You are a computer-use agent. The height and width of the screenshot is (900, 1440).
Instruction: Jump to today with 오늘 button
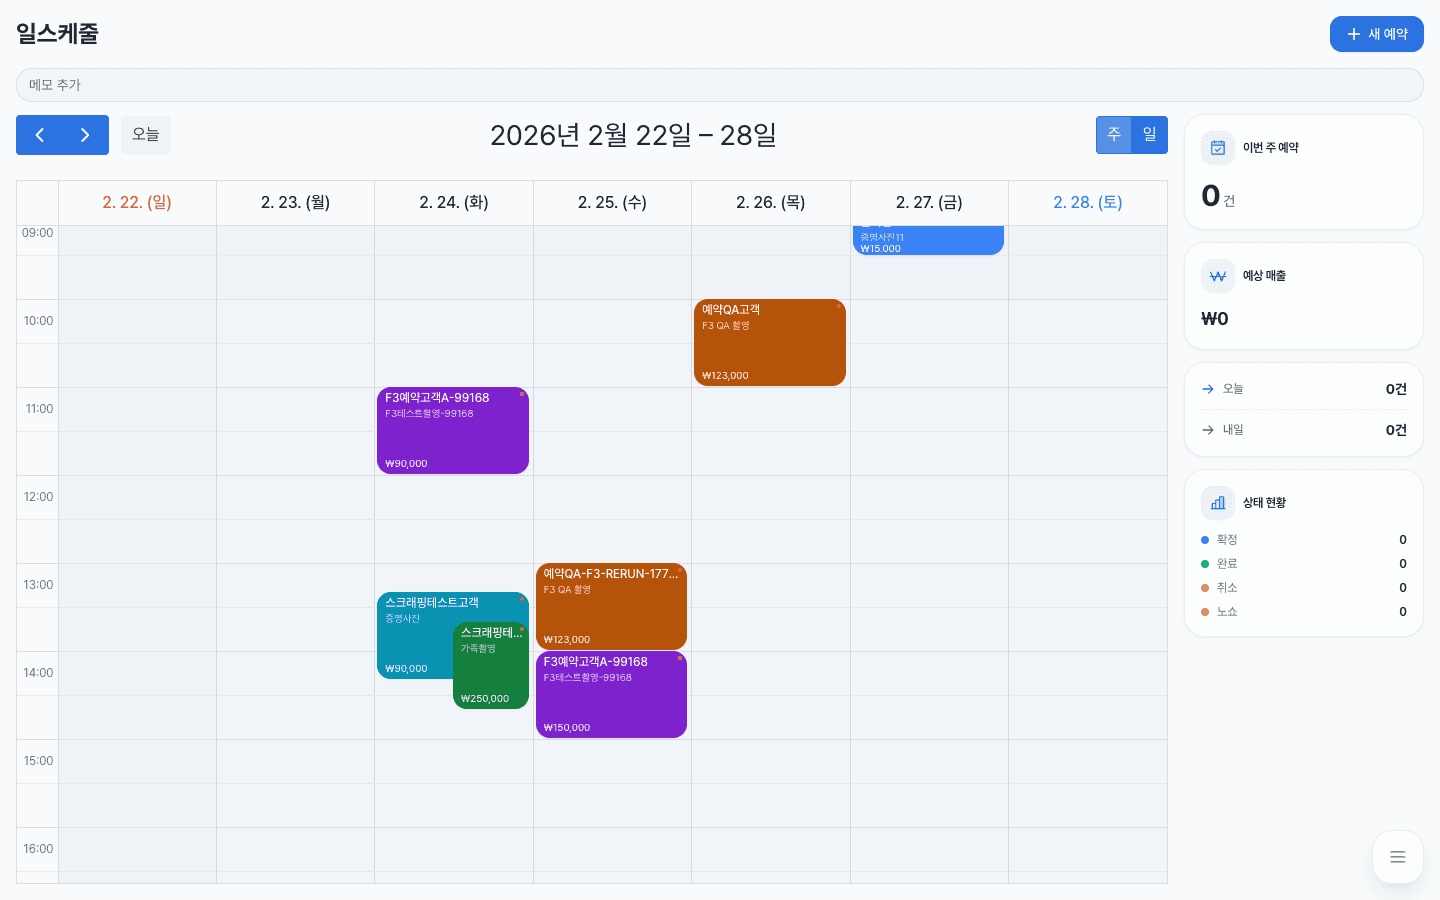coord(146,135)
